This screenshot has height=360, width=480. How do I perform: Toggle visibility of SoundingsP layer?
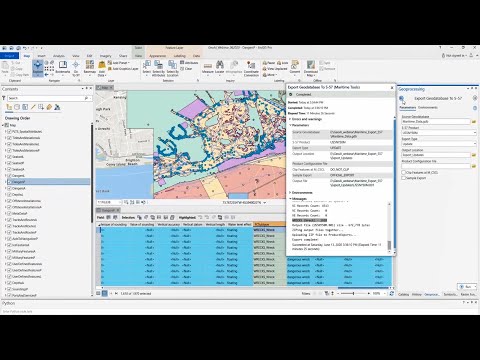[10, 289]
